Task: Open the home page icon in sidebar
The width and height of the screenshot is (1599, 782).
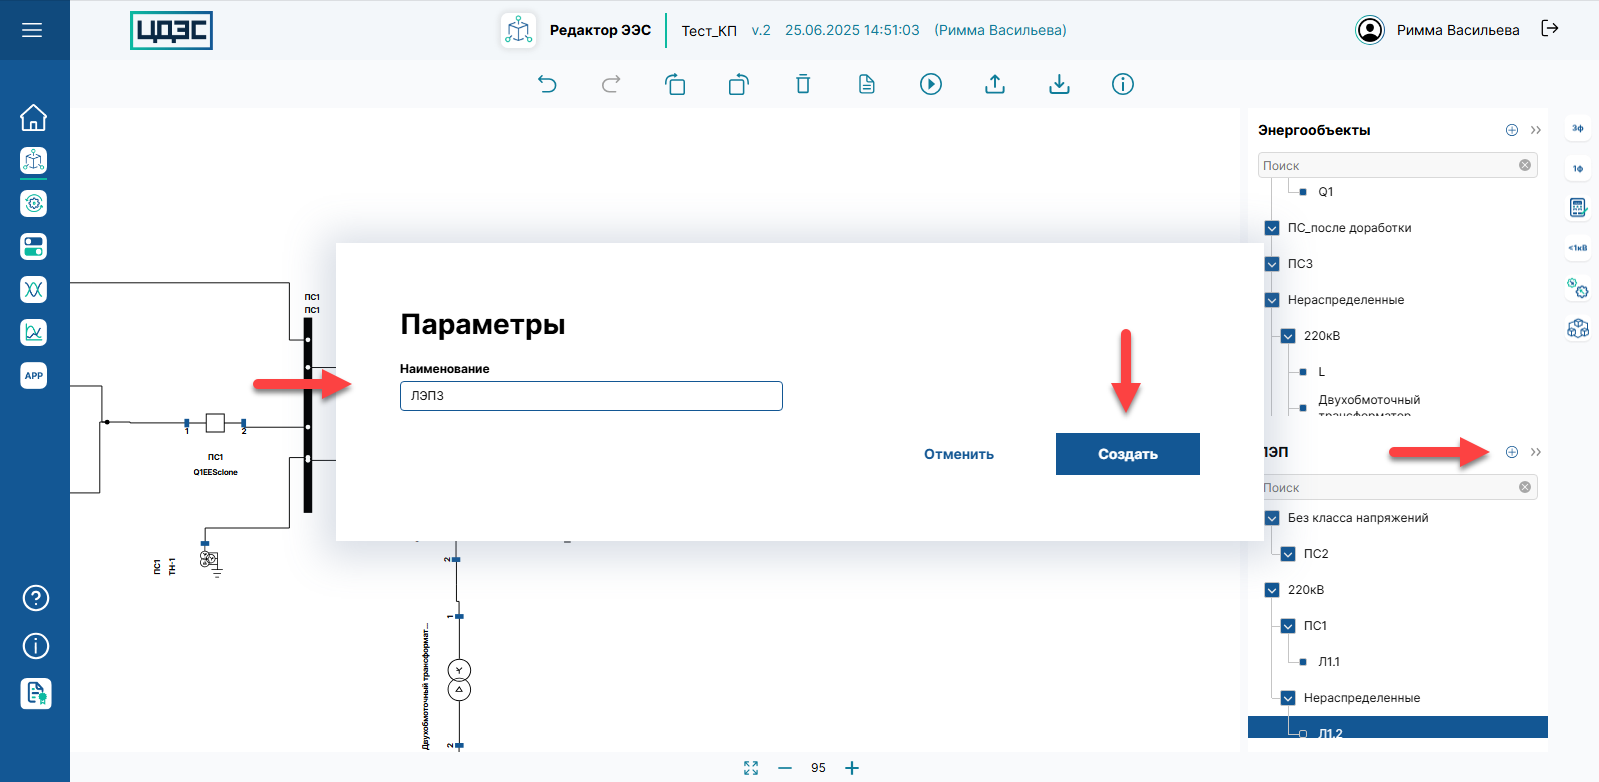Action: coord(34,118)
